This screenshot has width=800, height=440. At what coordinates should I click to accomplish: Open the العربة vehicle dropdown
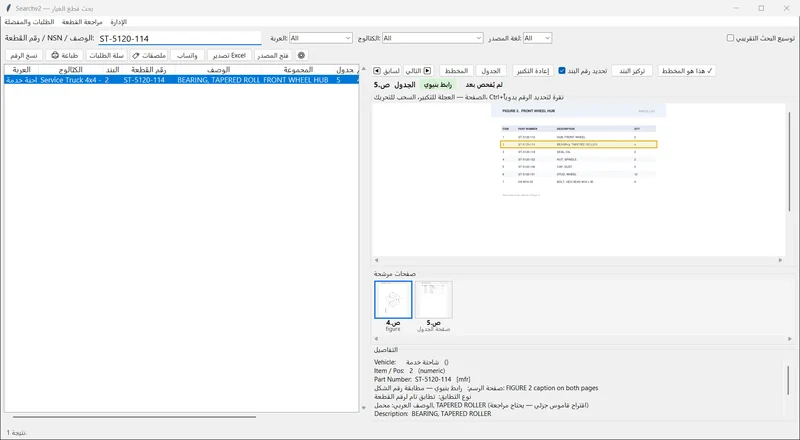click(320, 38)
